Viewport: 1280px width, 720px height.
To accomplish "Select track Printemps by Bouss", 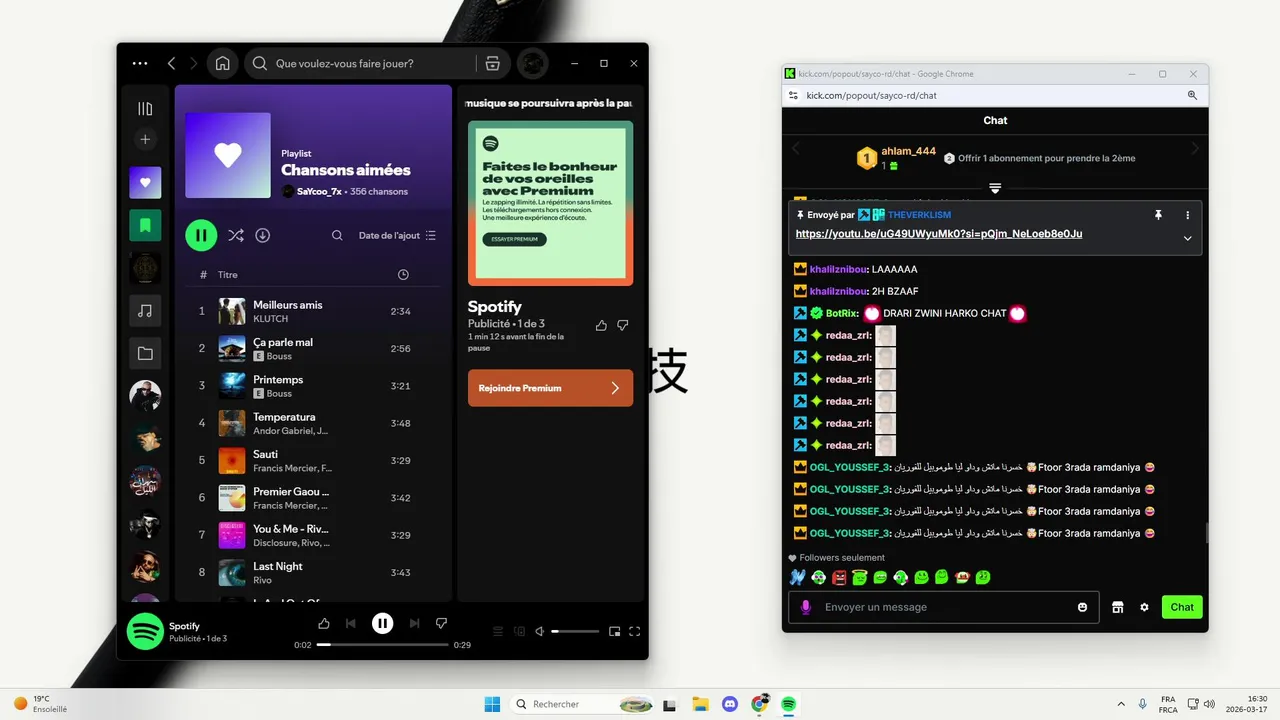I will pos(313,385).
